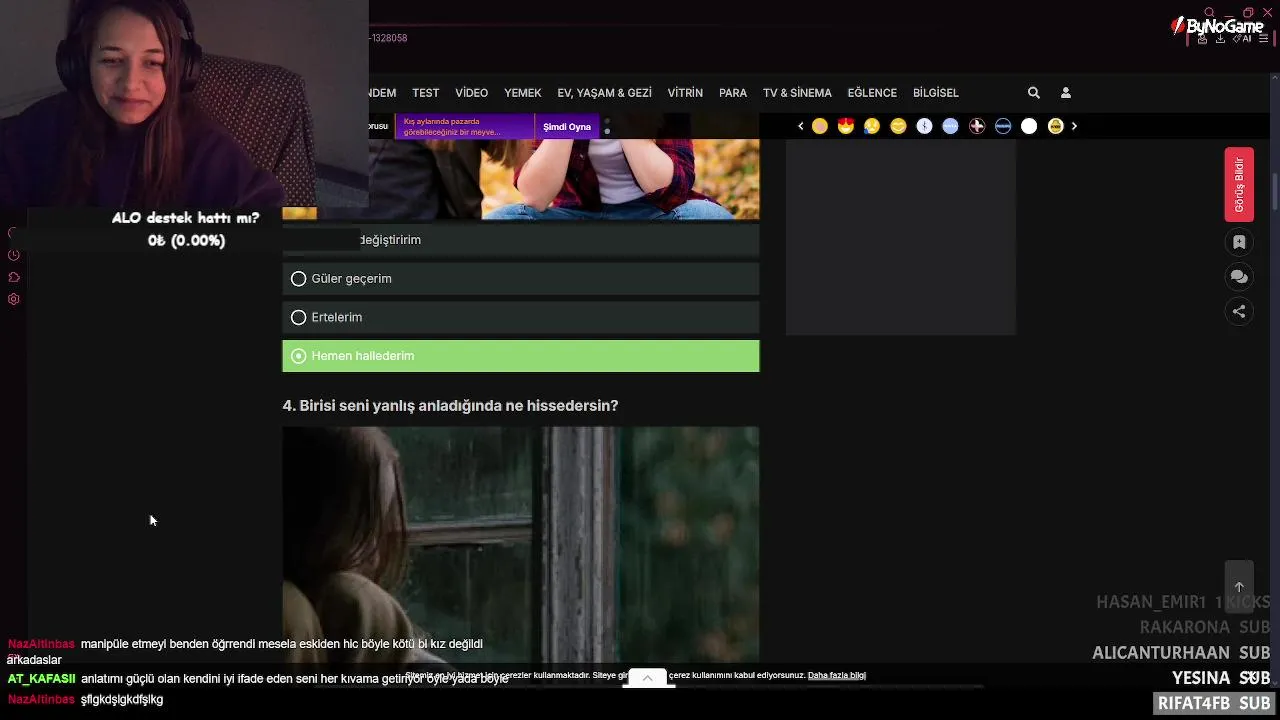1280x720 pixels.
Task: Click question 4 window photo
Action: pyautogui.click(x=521, y=544)
